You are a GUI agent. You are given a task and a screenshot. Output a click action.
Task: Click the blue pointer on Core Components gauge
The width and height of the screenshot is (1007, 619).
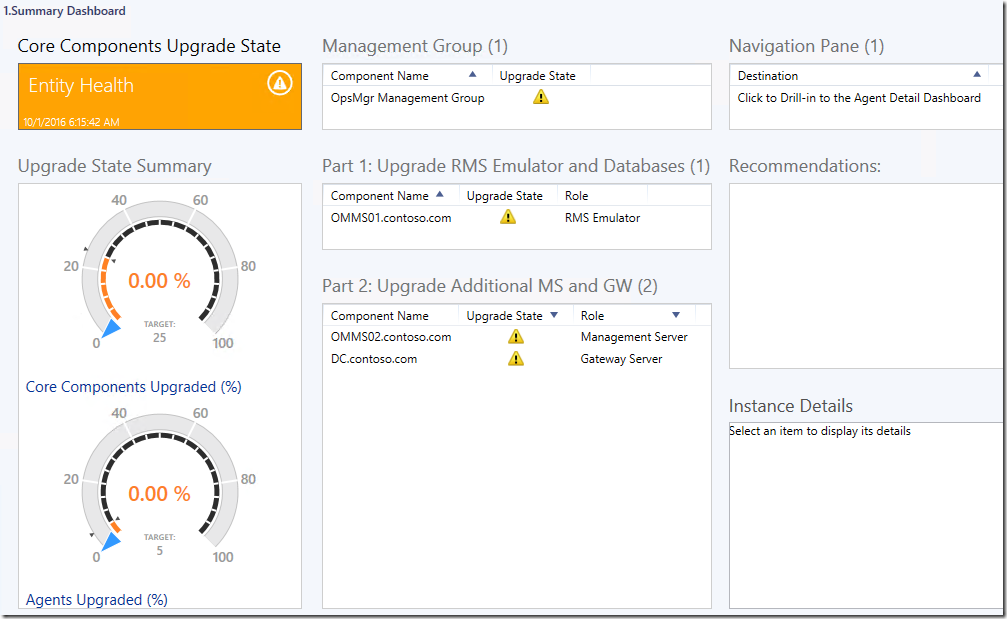pos(111,328)
